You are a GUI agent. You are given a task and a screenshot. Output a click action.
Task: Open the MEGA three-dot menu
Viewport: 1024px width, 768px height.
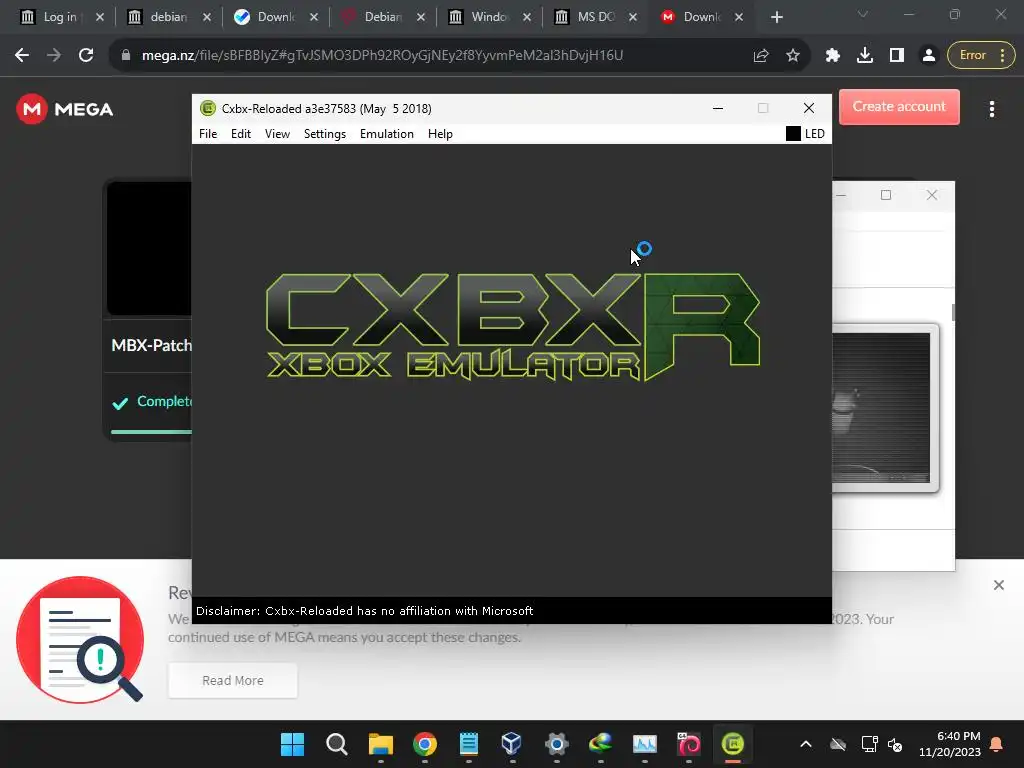tap(991, 109)
